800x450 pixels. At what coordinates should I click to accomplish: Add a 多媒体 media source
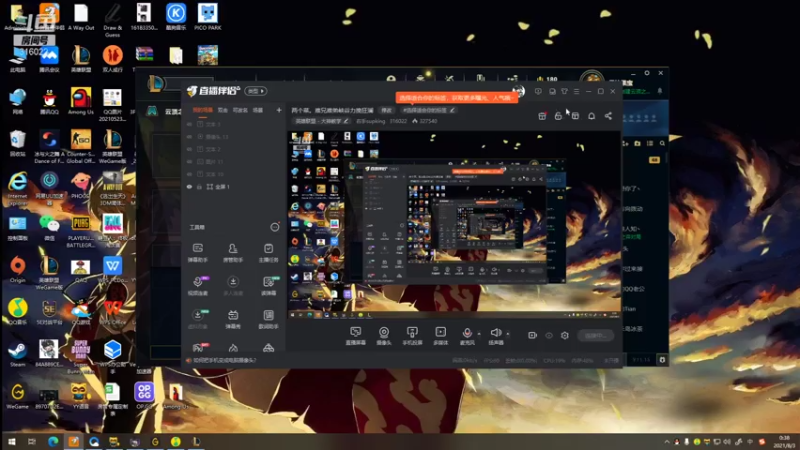coord(440,336)
